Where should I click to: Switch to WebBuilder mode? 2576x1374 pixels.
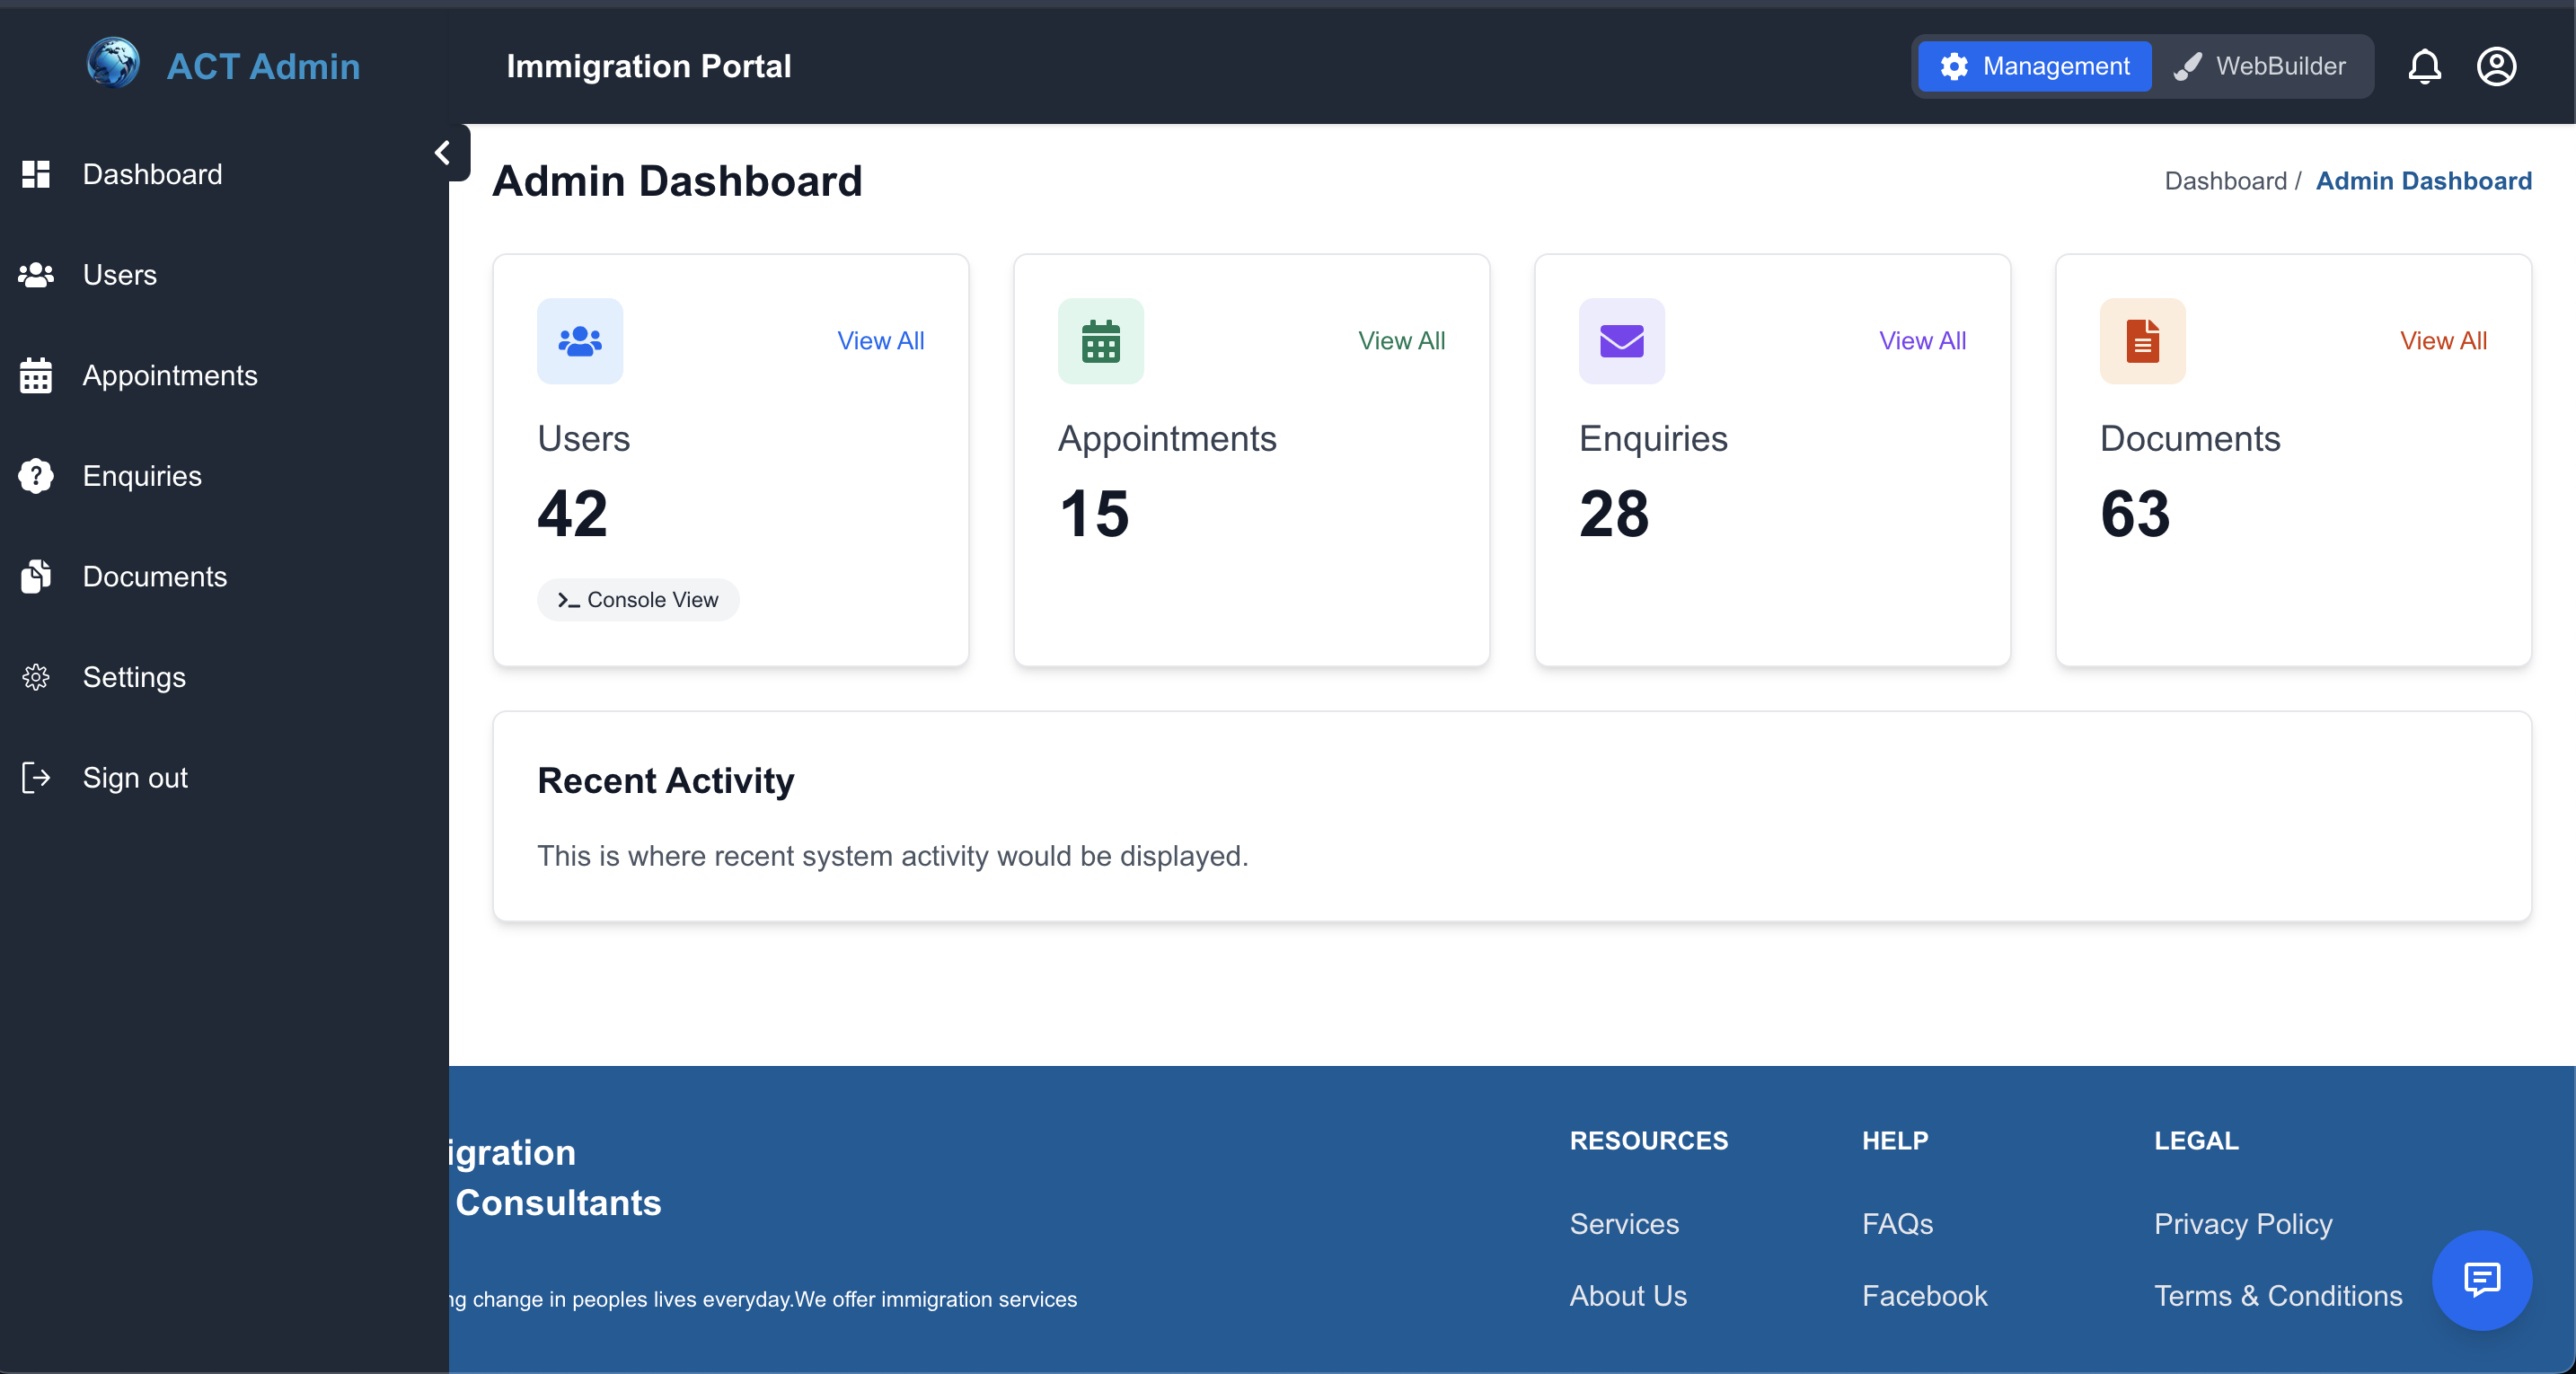coord(2262,66)
